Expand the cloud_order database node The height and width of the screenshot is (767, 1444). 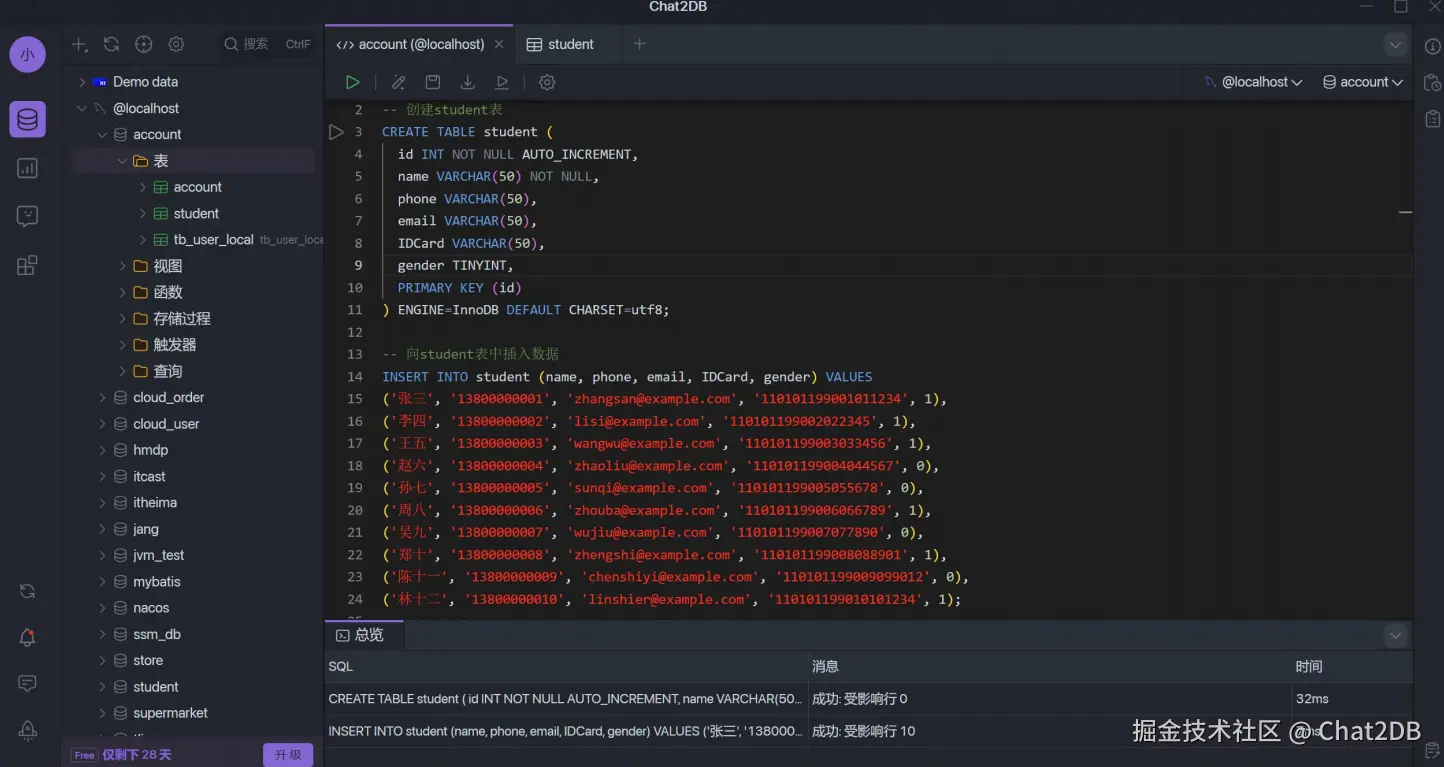point(102,398)
